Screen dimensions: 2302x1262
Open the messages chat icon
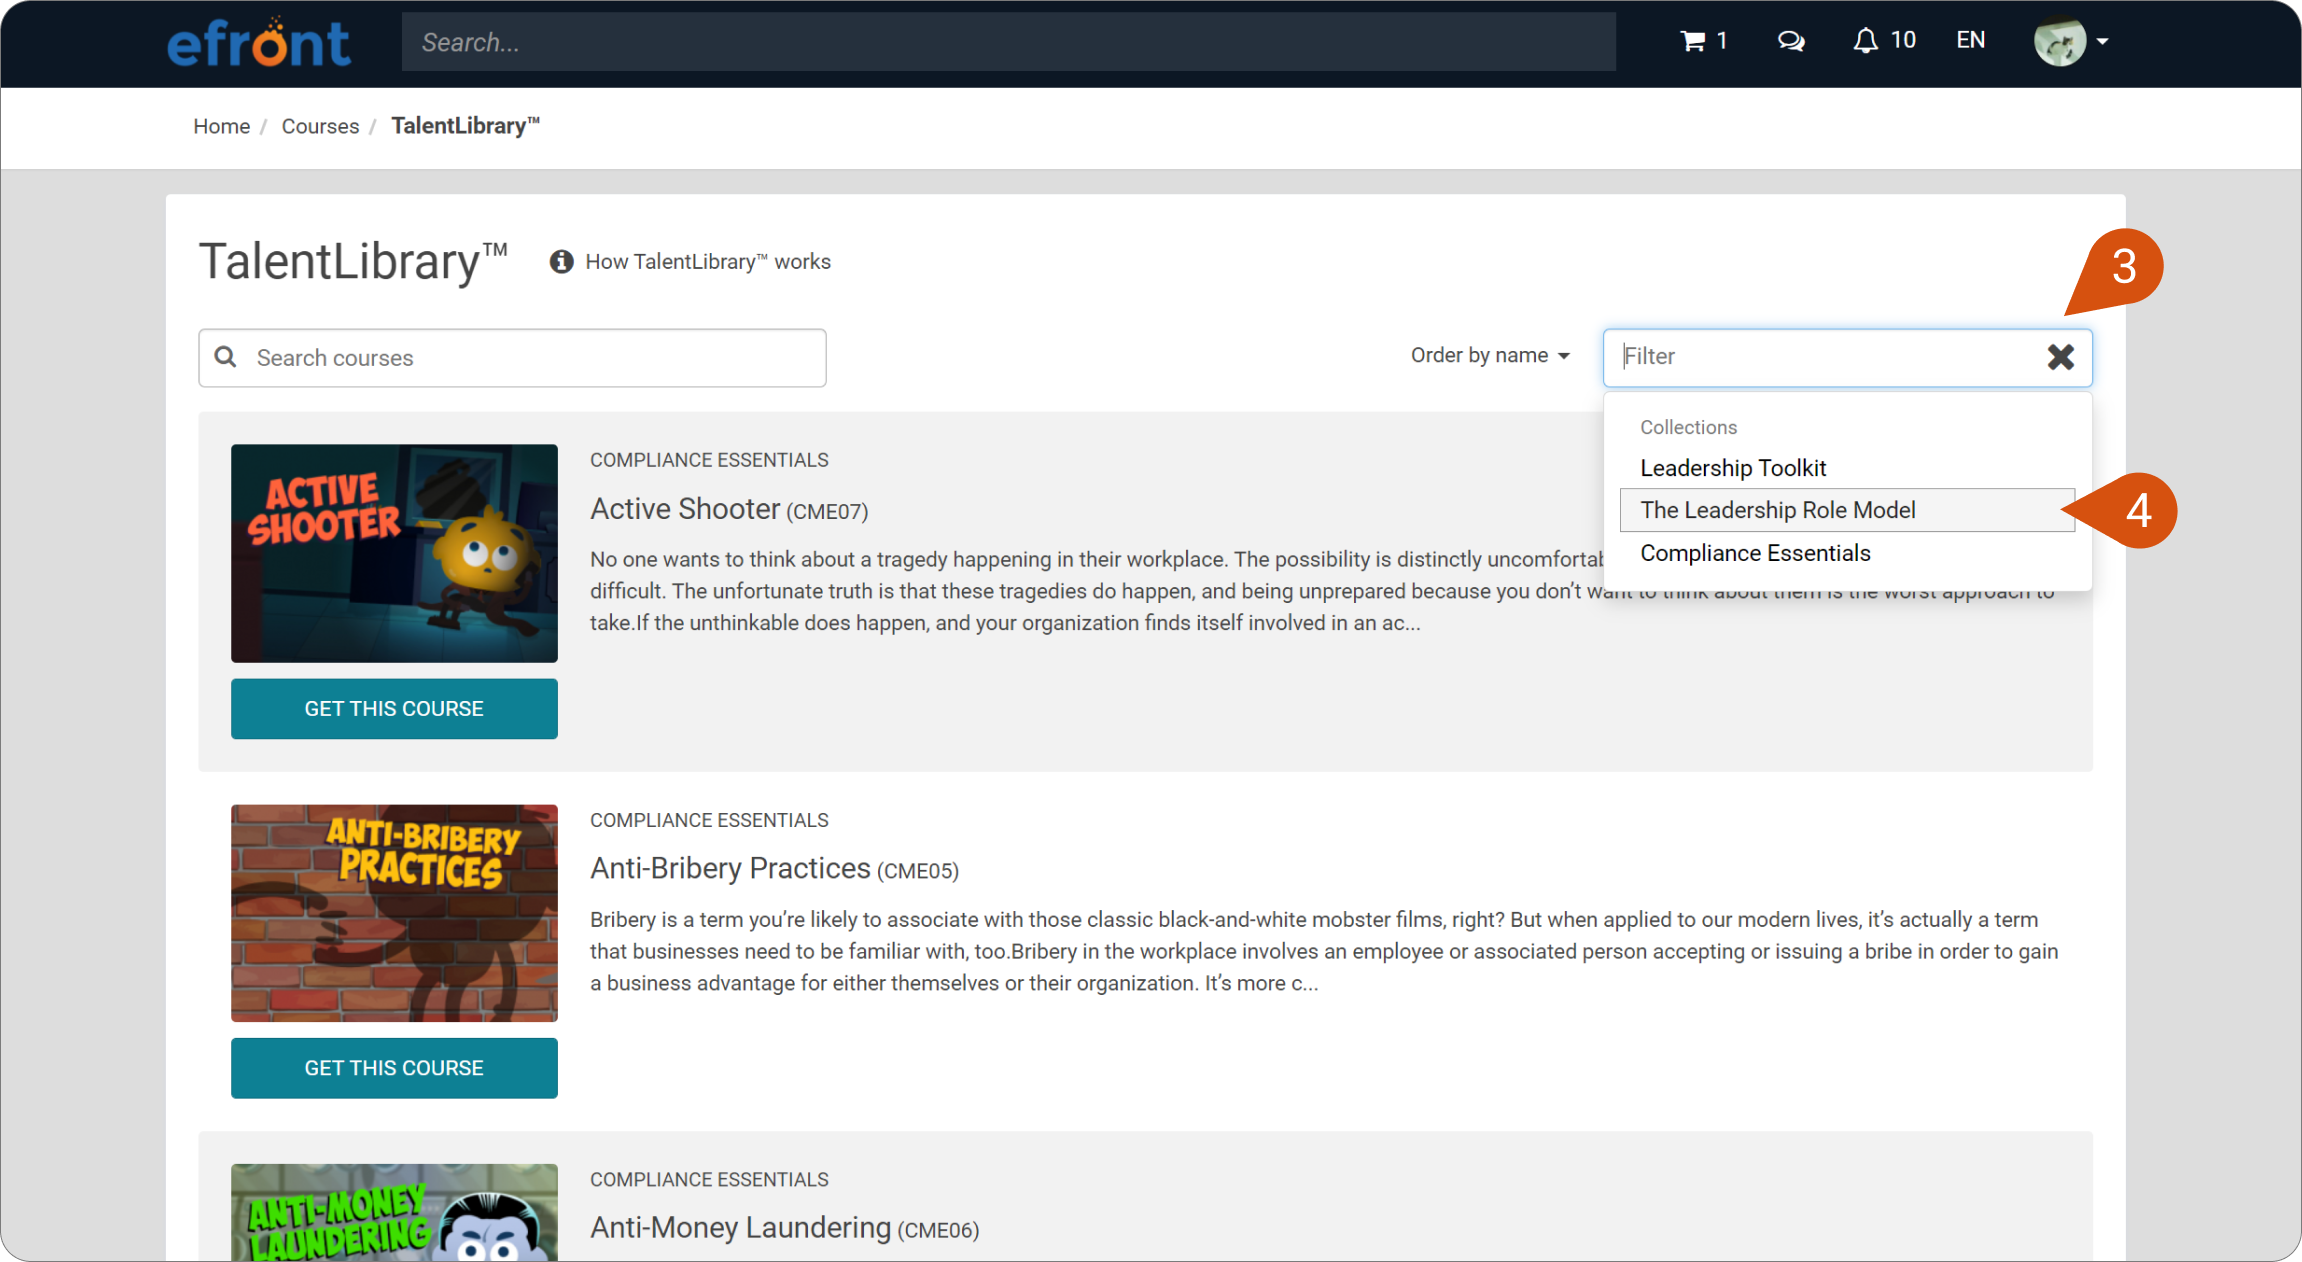pyautogui.click(x=1790, y=41)
